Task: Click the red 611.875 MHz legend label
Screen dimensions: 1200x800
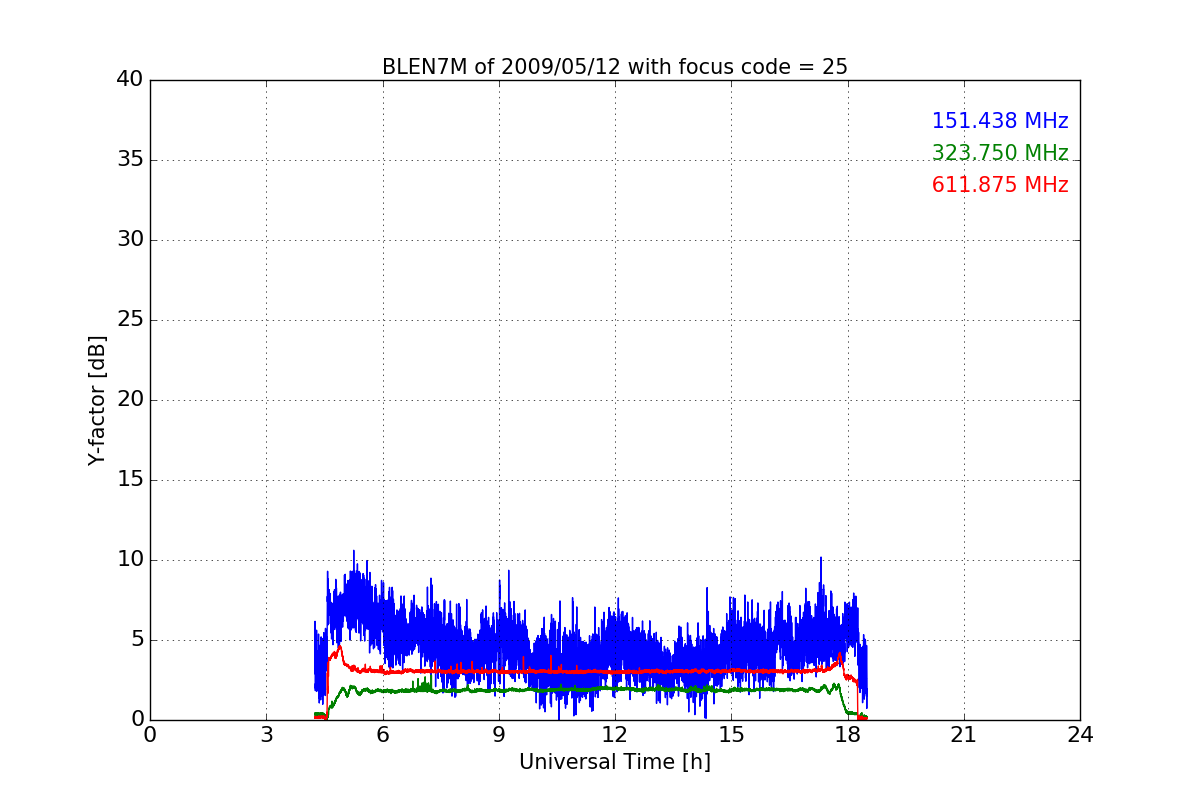Action: (x=999, y=185)
